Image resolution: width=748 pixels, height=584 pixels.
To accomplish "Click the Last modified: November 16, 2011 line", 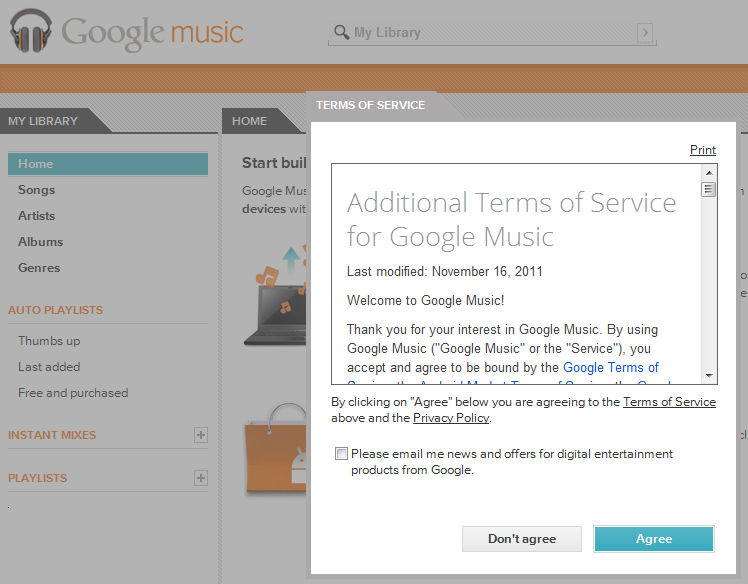I will pos(445,271).
